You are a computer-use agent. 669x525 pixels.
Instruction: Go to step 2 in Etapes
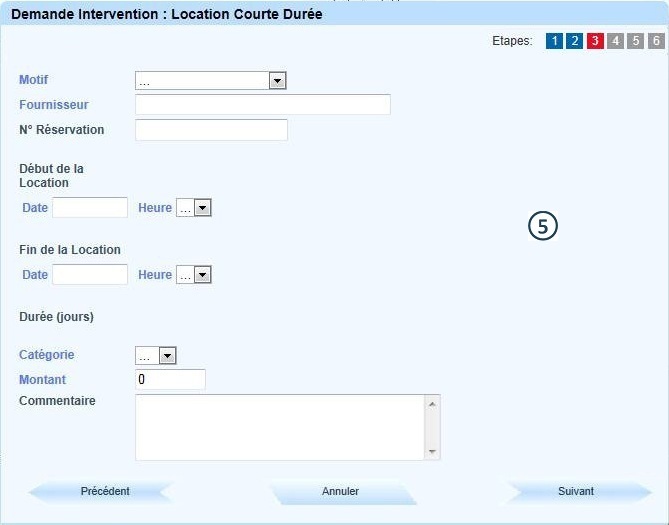tap(574, 41)
